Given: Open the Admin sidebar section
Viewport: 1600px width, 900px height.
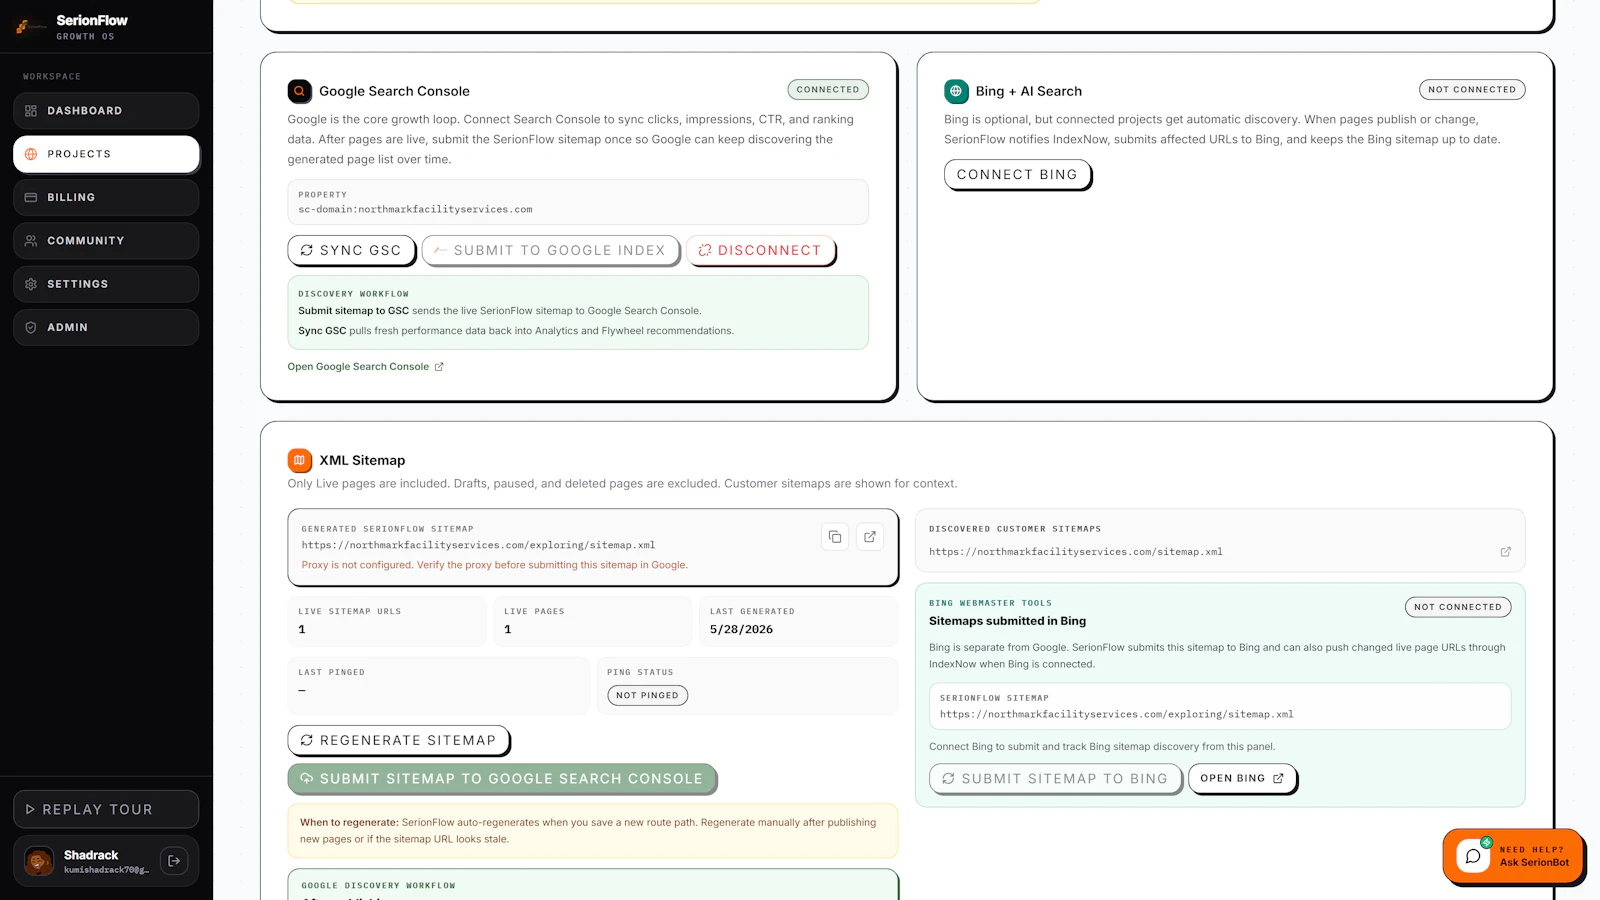Looking at the screenshot, I should [106, 327].
